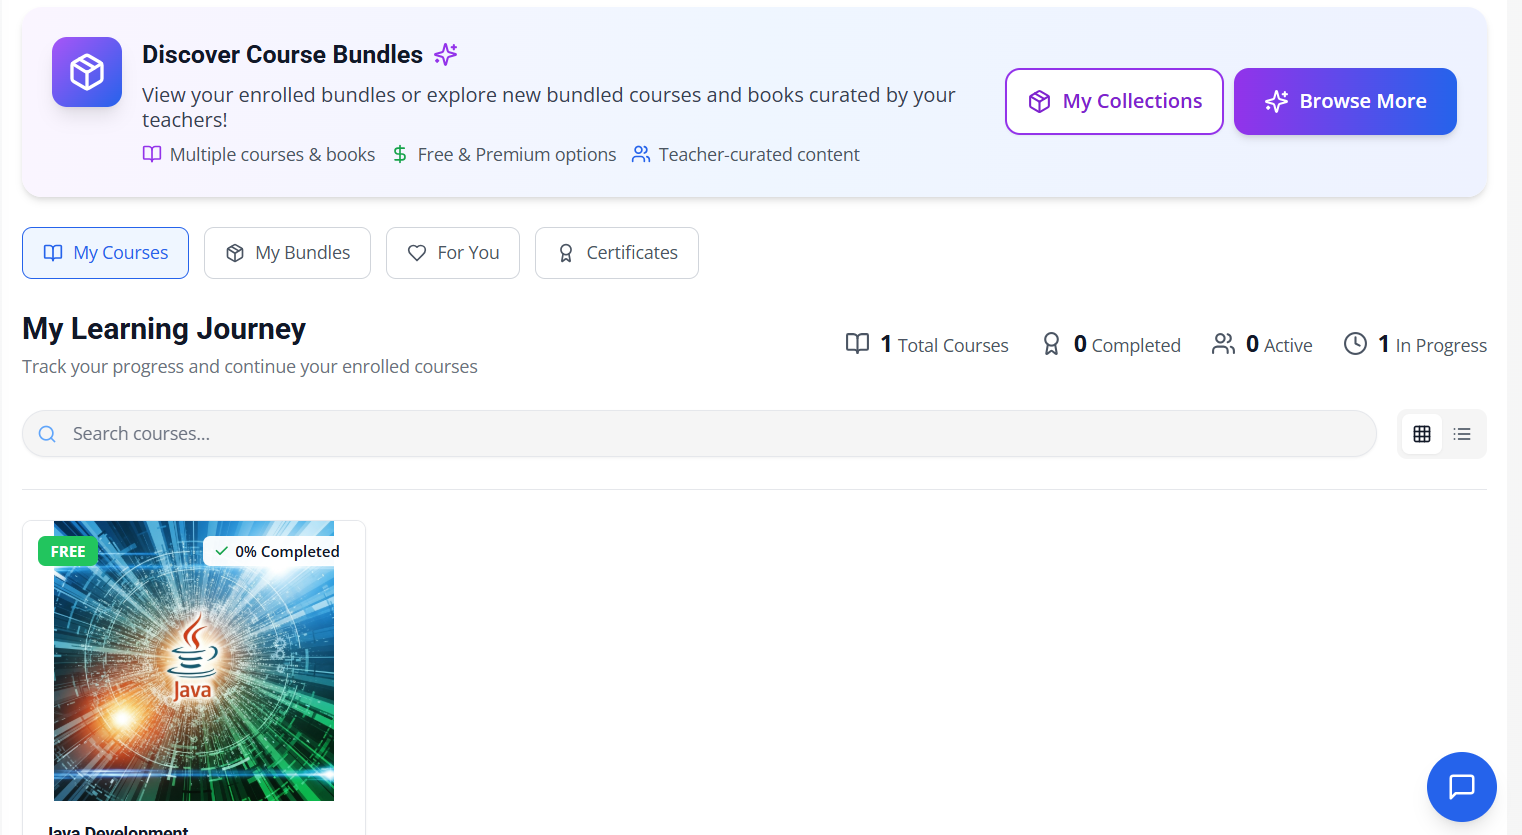Click the sparkle icon beside Discover Course Bundles
This screenshot has width=1522, height=835.
(x=446, y=54)
